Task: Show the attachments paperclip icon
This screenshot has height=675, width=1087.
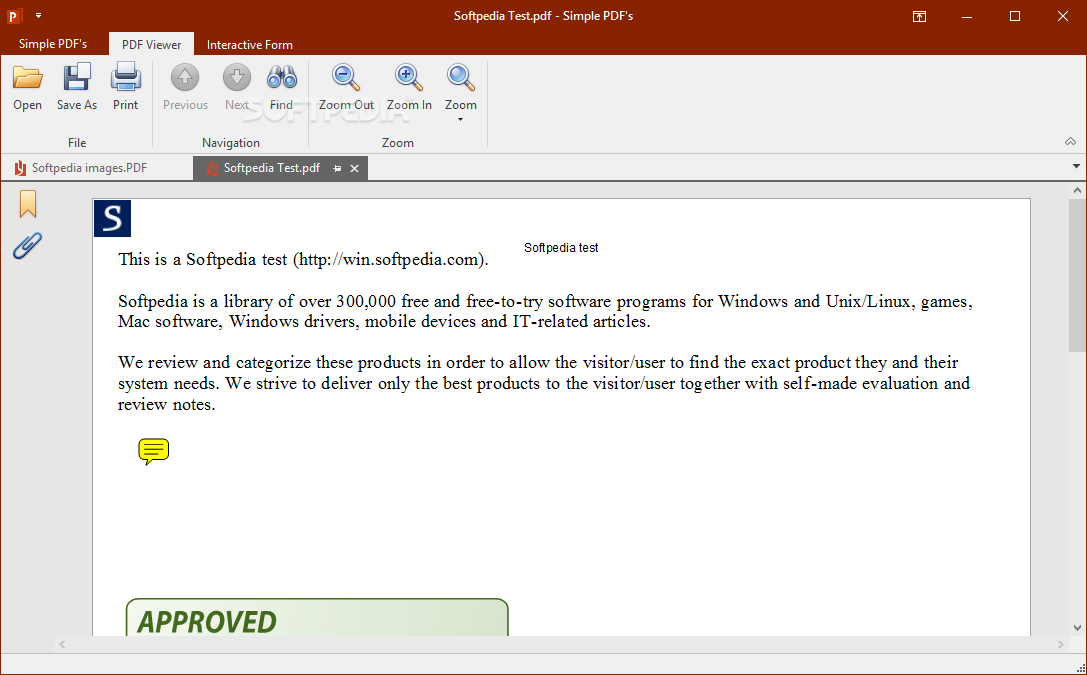Action: (28, 245)
